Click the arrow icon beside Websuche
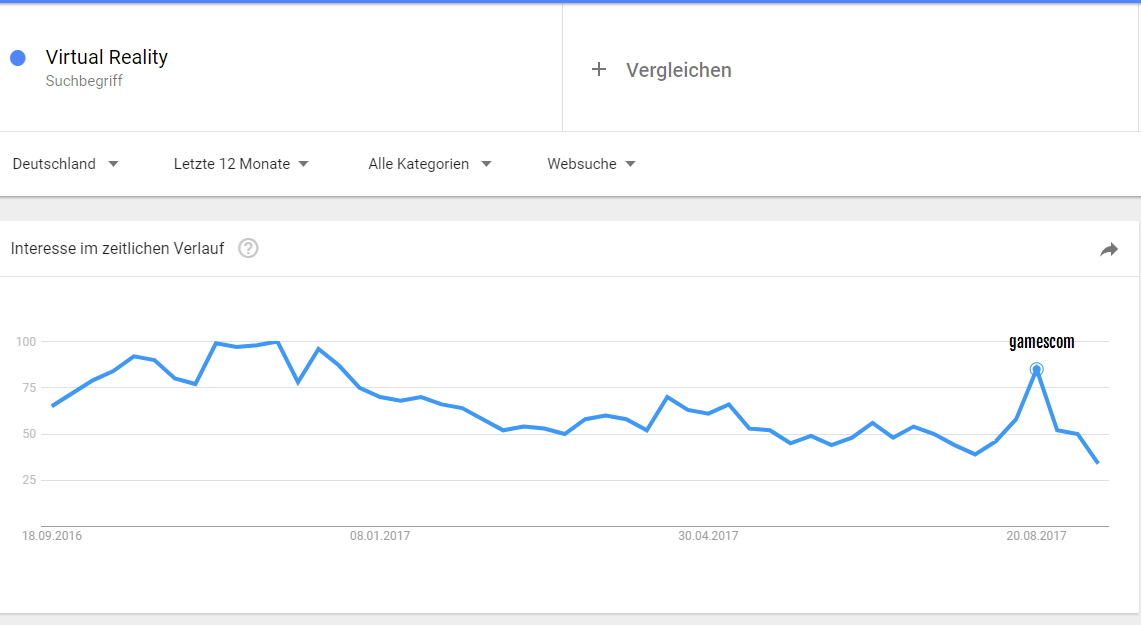The image size is (1141, 625). 630,164
